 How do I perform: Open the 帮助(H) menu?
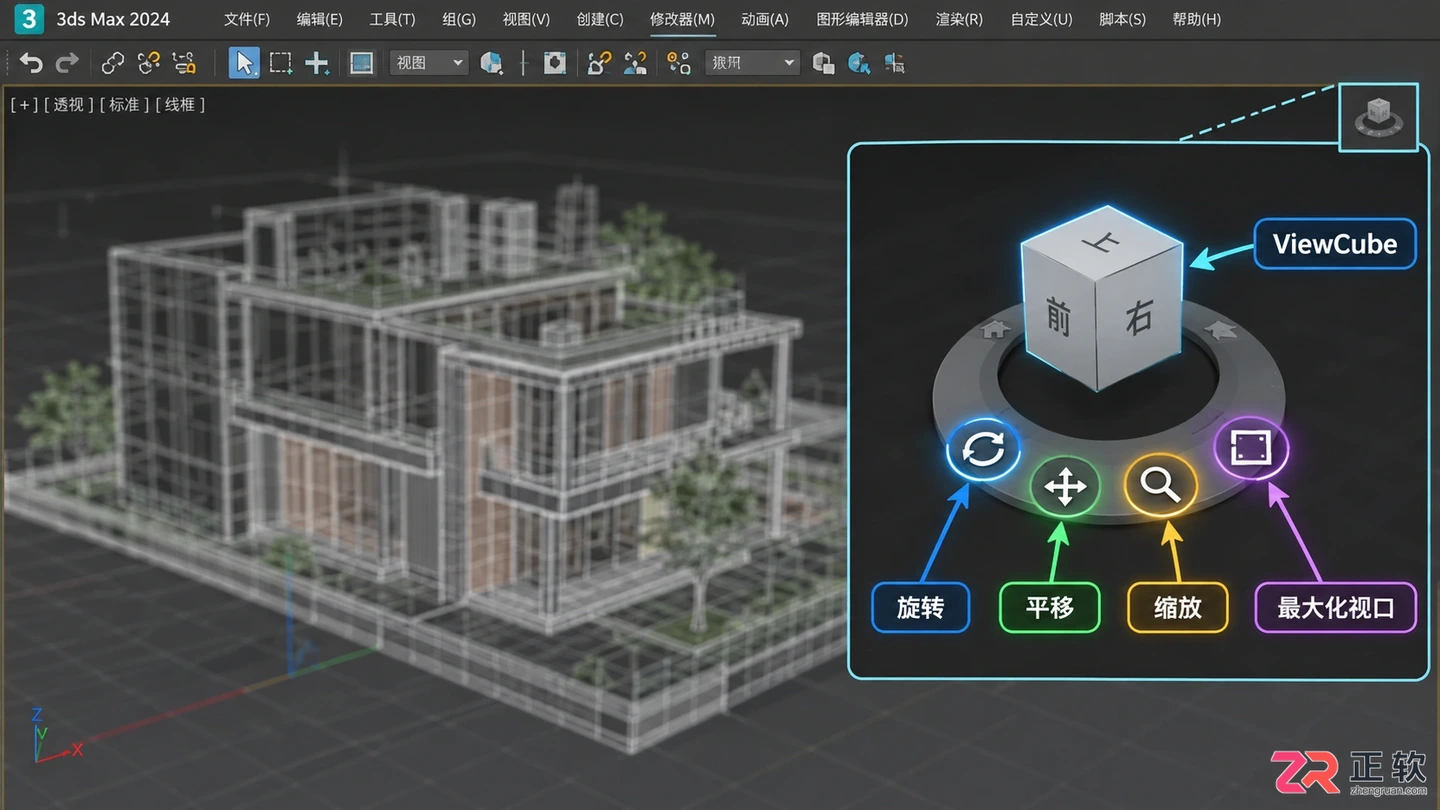(x=1196, y=19)
